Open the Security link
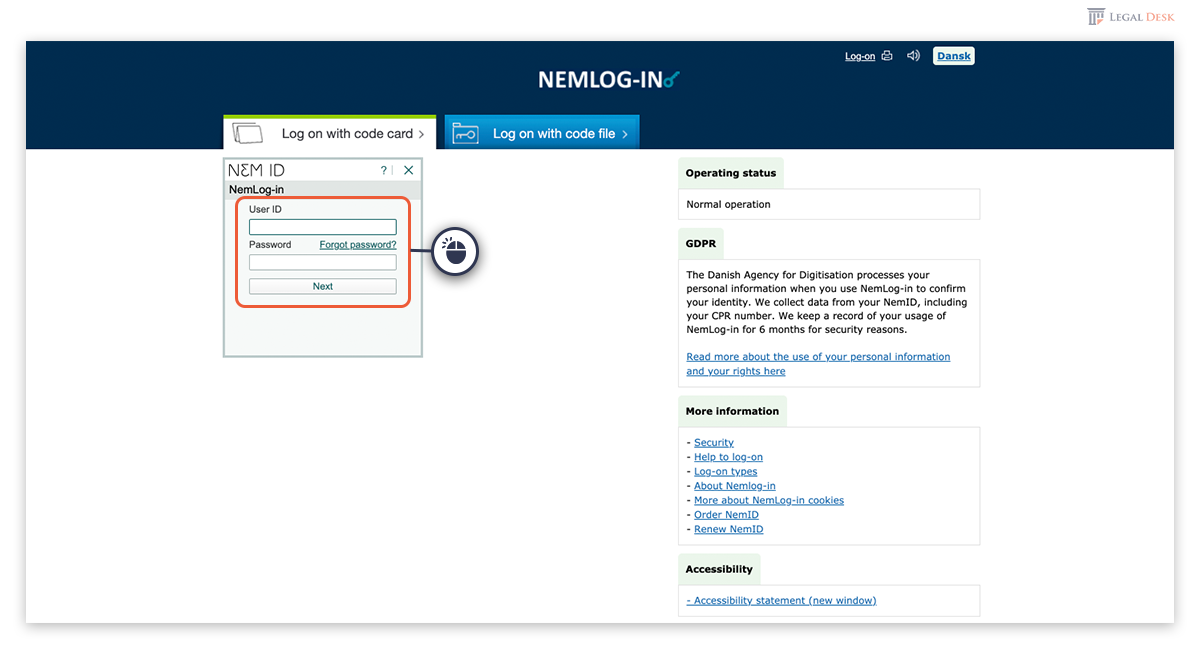 (x=714, y=443)
